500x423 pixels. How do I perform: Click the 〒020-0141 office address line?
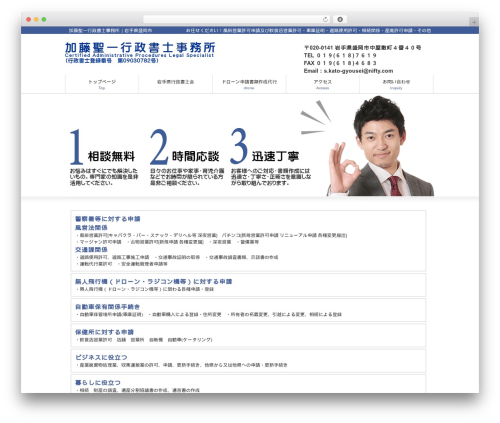362,48
